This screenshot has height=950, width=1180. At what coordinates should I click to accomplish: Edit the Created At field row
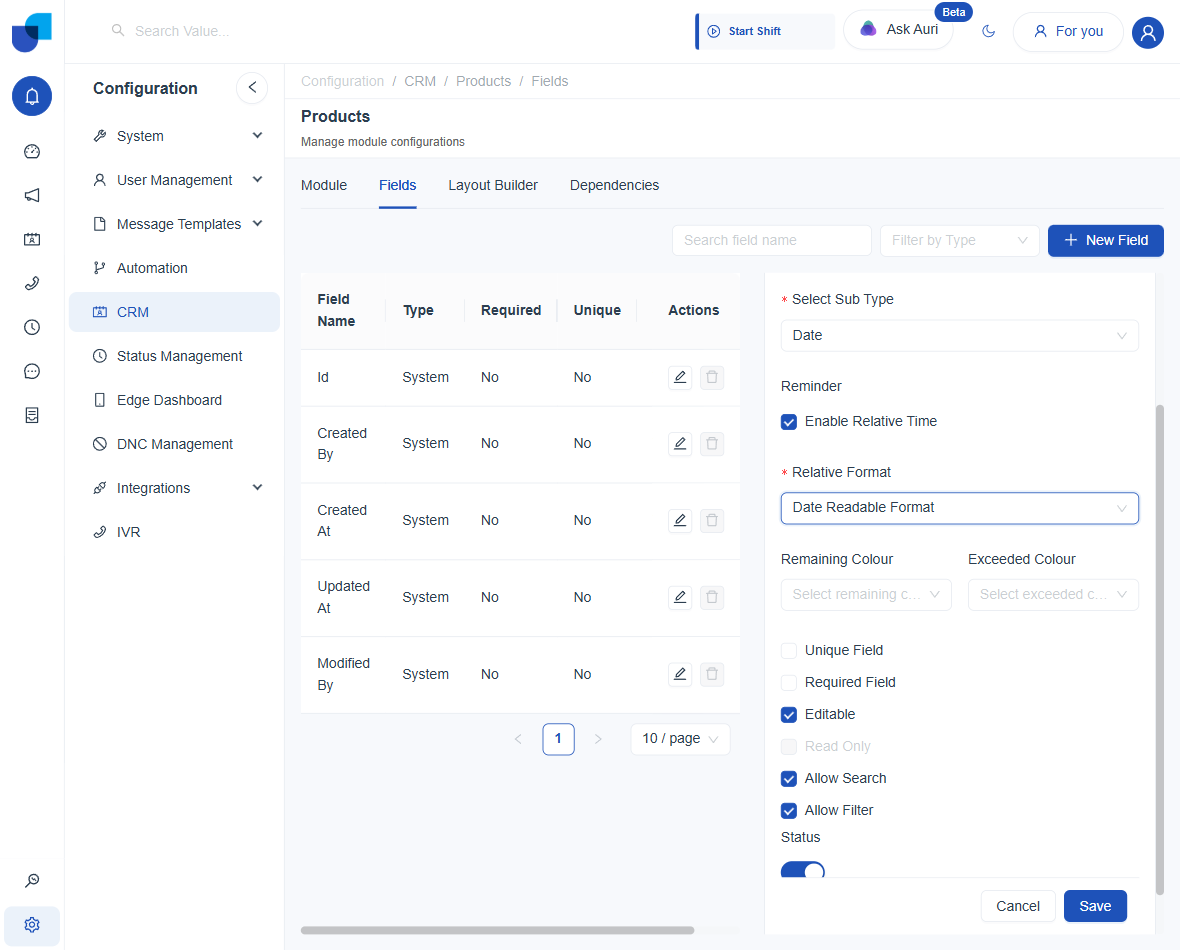(x=680, y=520)
